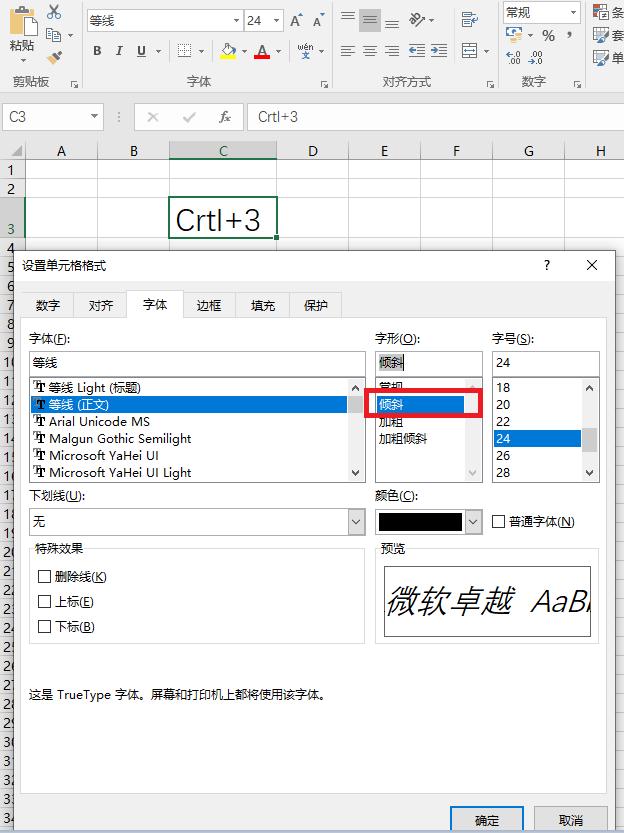
Task: Click the cell borders icon
Action: [x=184, y=51]
